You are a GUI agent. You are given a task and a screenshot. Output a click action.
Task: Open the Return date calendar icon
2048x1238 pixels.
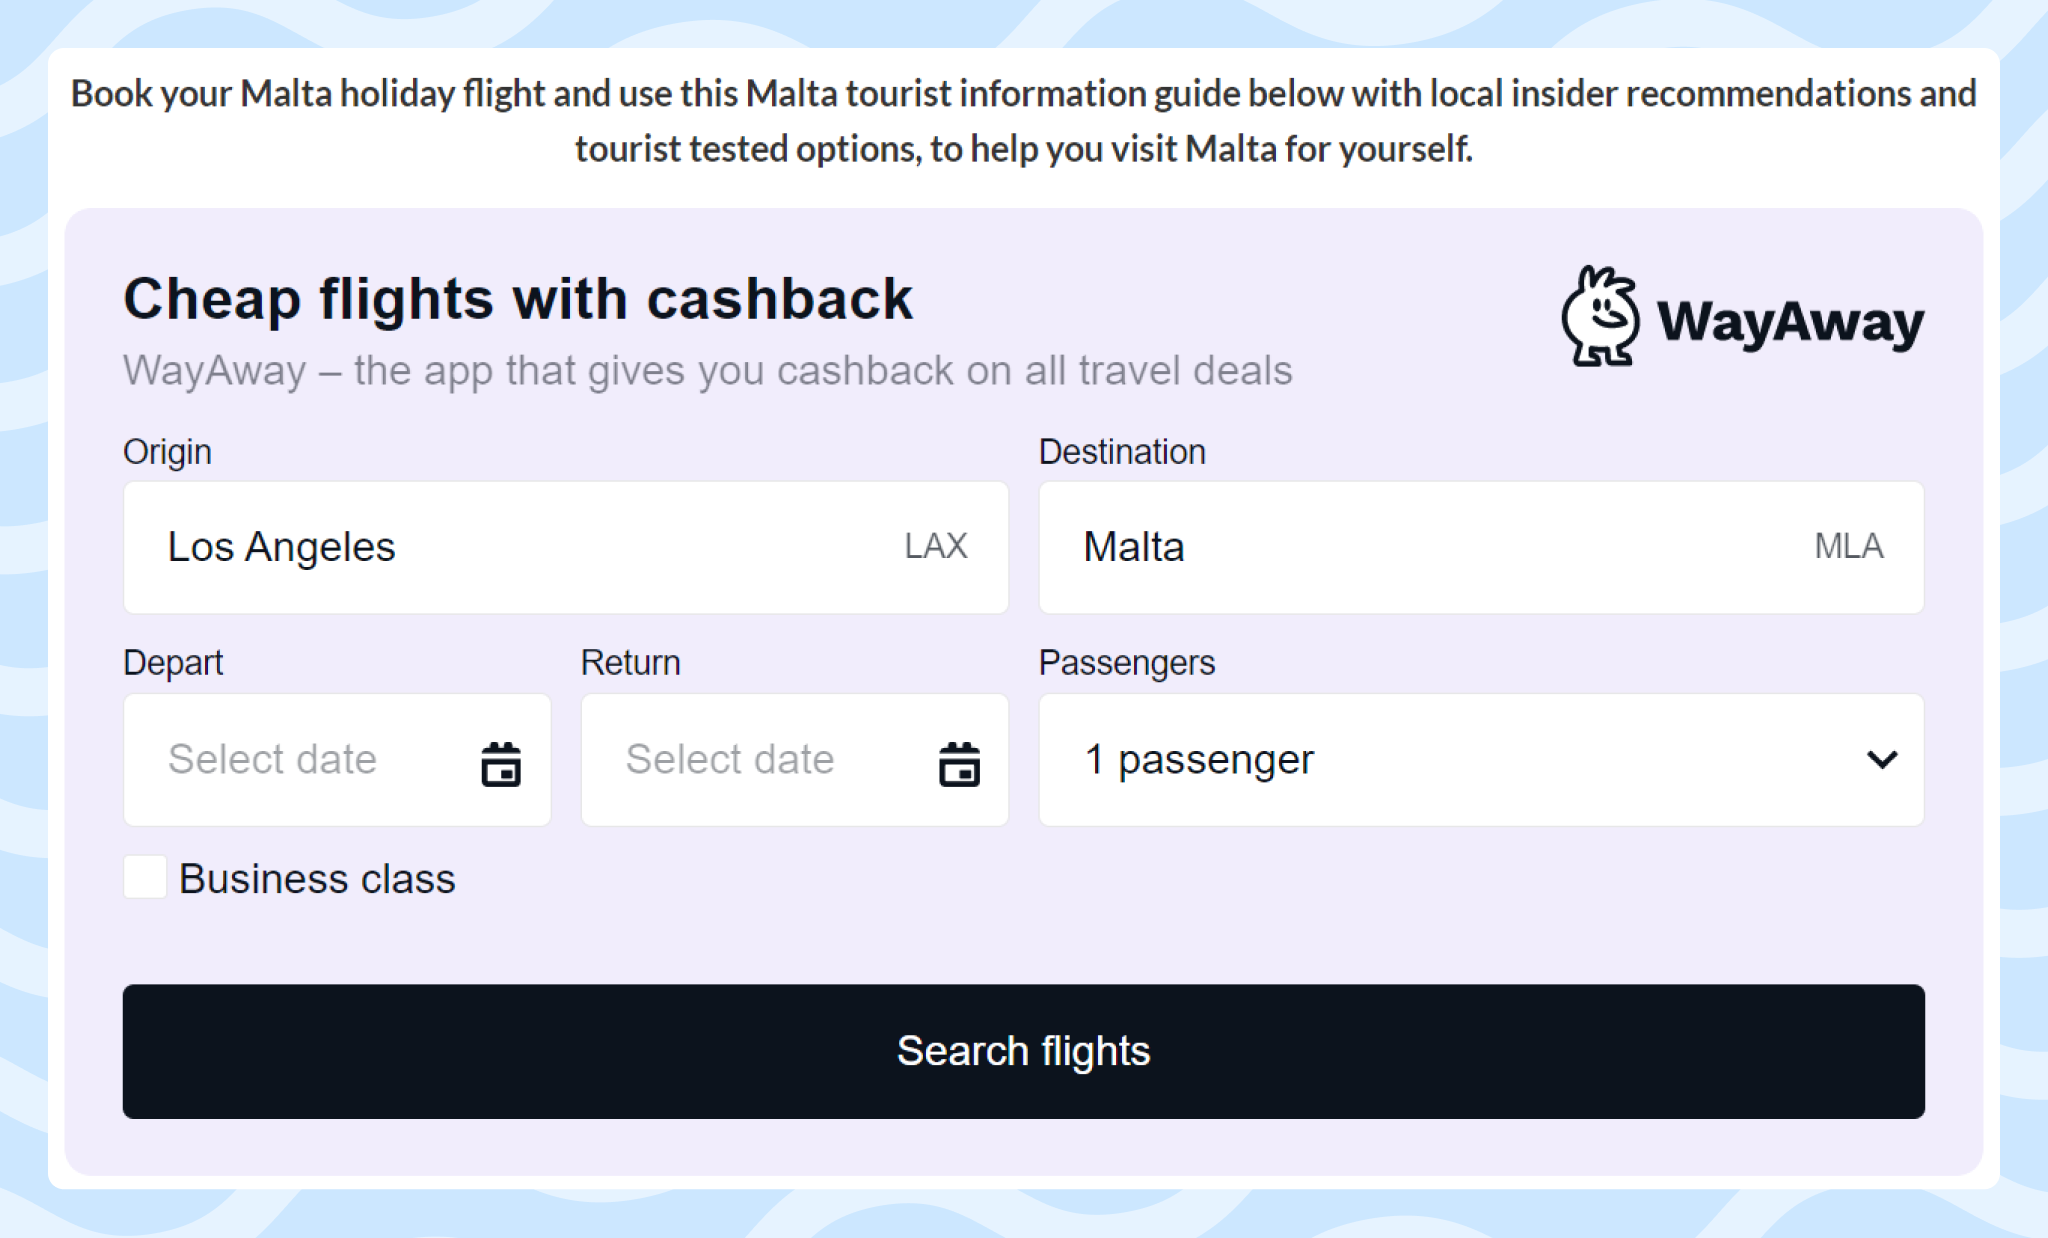pyautogui.click(x=959, y=762)
